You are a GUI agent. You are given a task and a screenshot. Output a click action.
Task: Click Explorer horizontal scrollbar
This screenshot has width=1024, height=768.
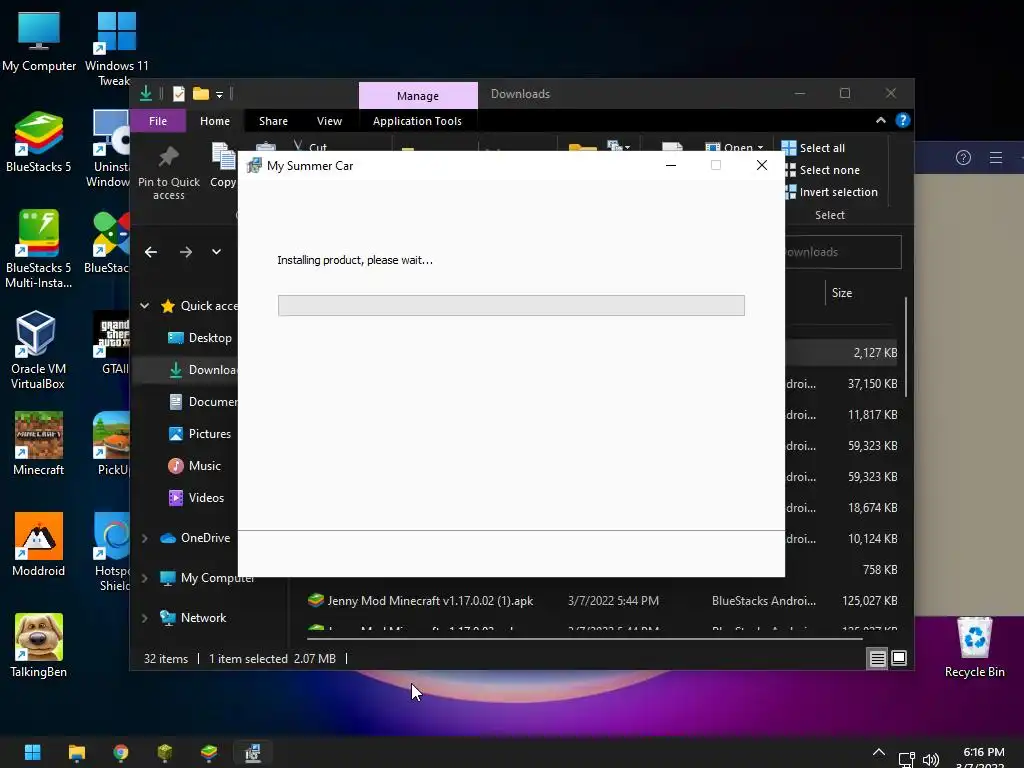click(x=584, y=639)
